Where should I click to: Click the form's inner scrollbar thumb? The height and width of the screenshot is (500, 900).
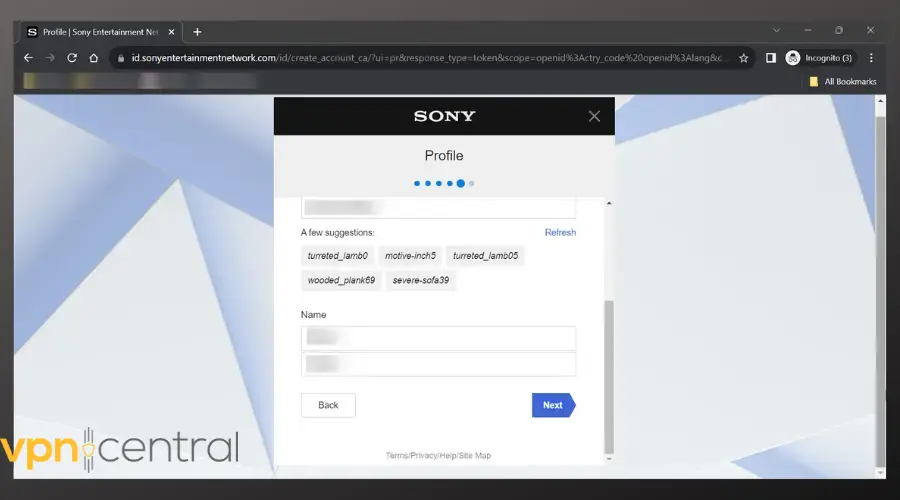(609, 377)
